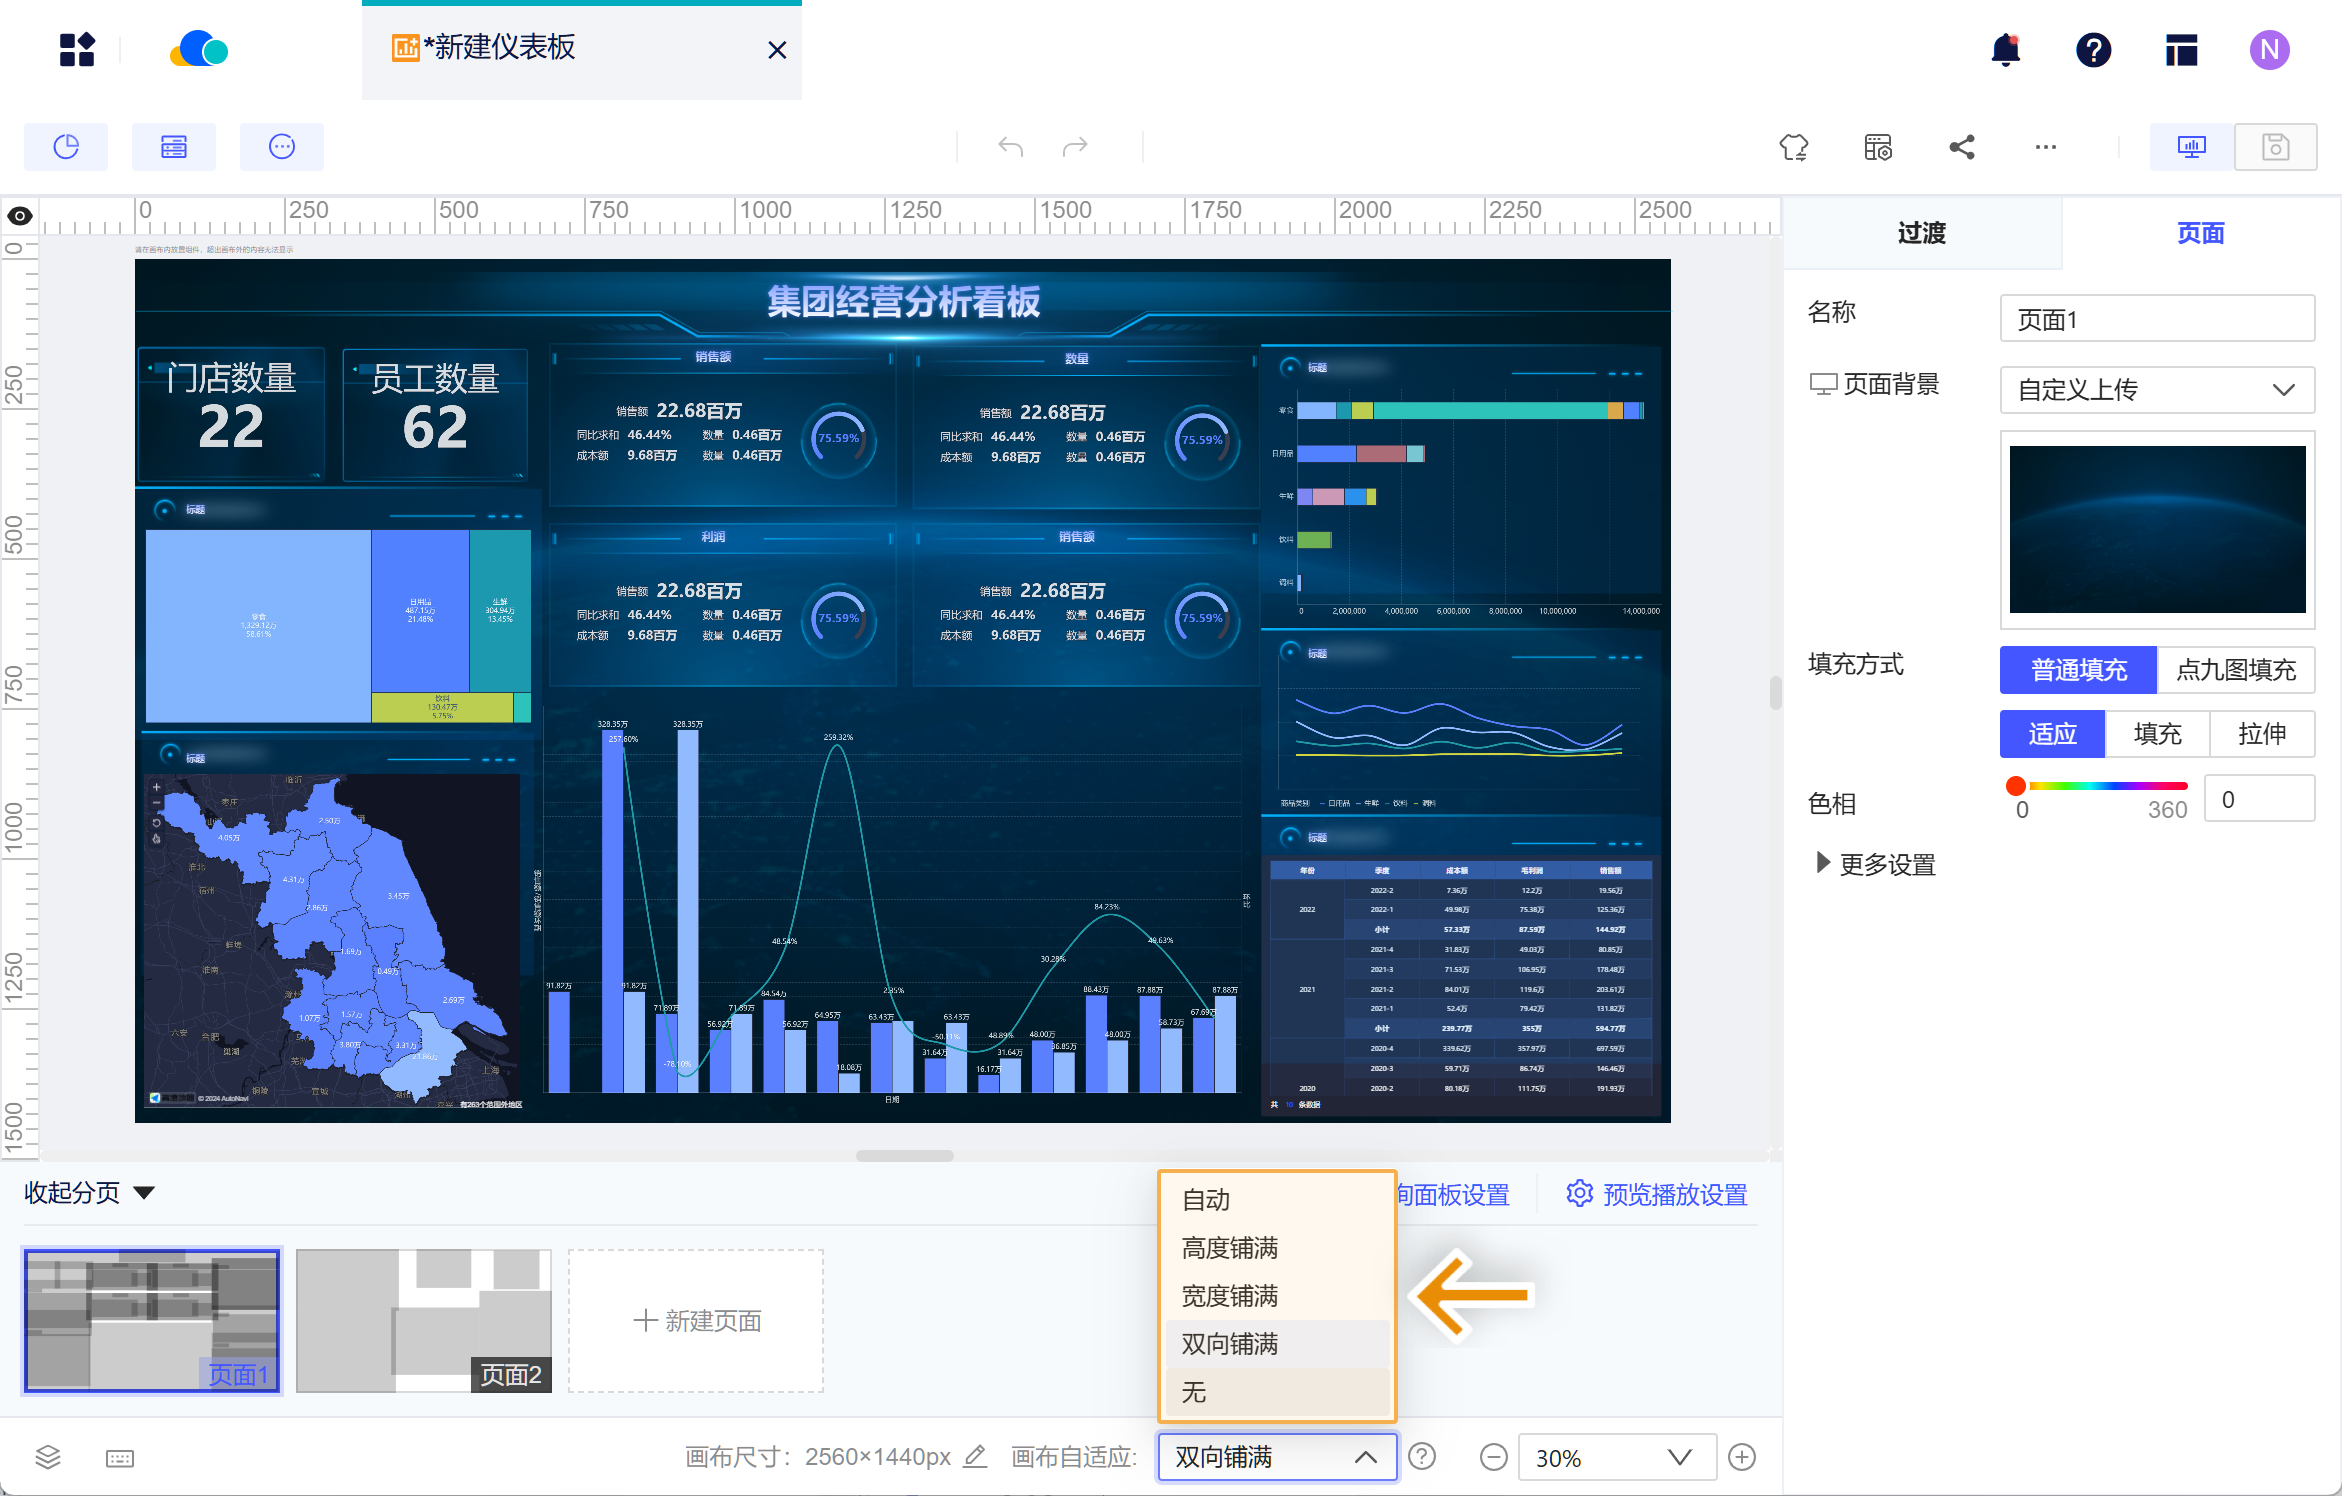The image size is (2342, 1496).
Task: Choose the 拉伸 stretch option
Action: (x=2261, y=733)
